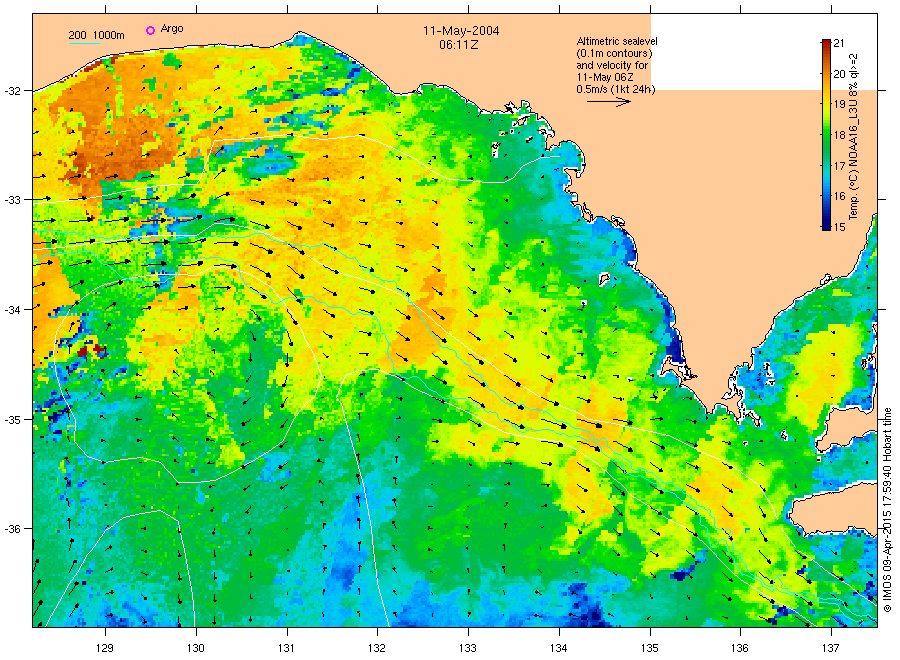The image size is (900, 660).
Task: Click the 'Altimetric sealevel' legend heading
Action: pyautogui.click(x=616, y=41)
